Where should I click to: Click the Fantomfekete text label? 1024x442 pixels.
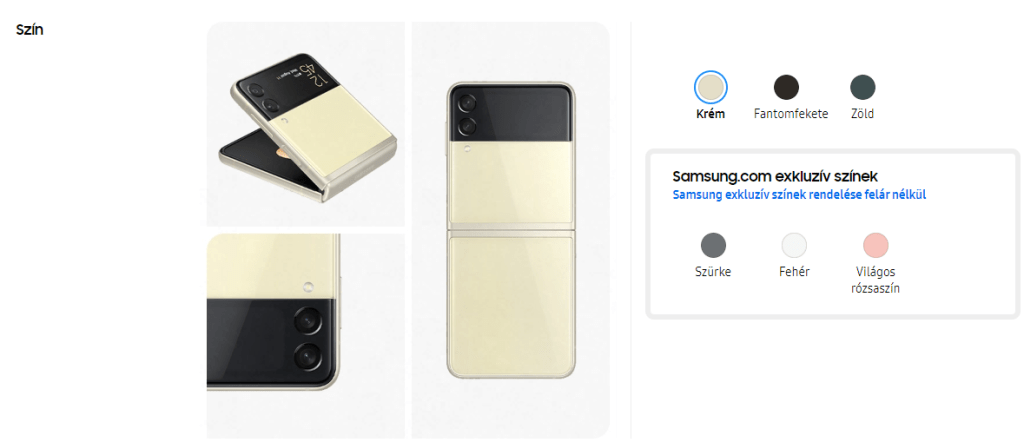click(791, 114)
